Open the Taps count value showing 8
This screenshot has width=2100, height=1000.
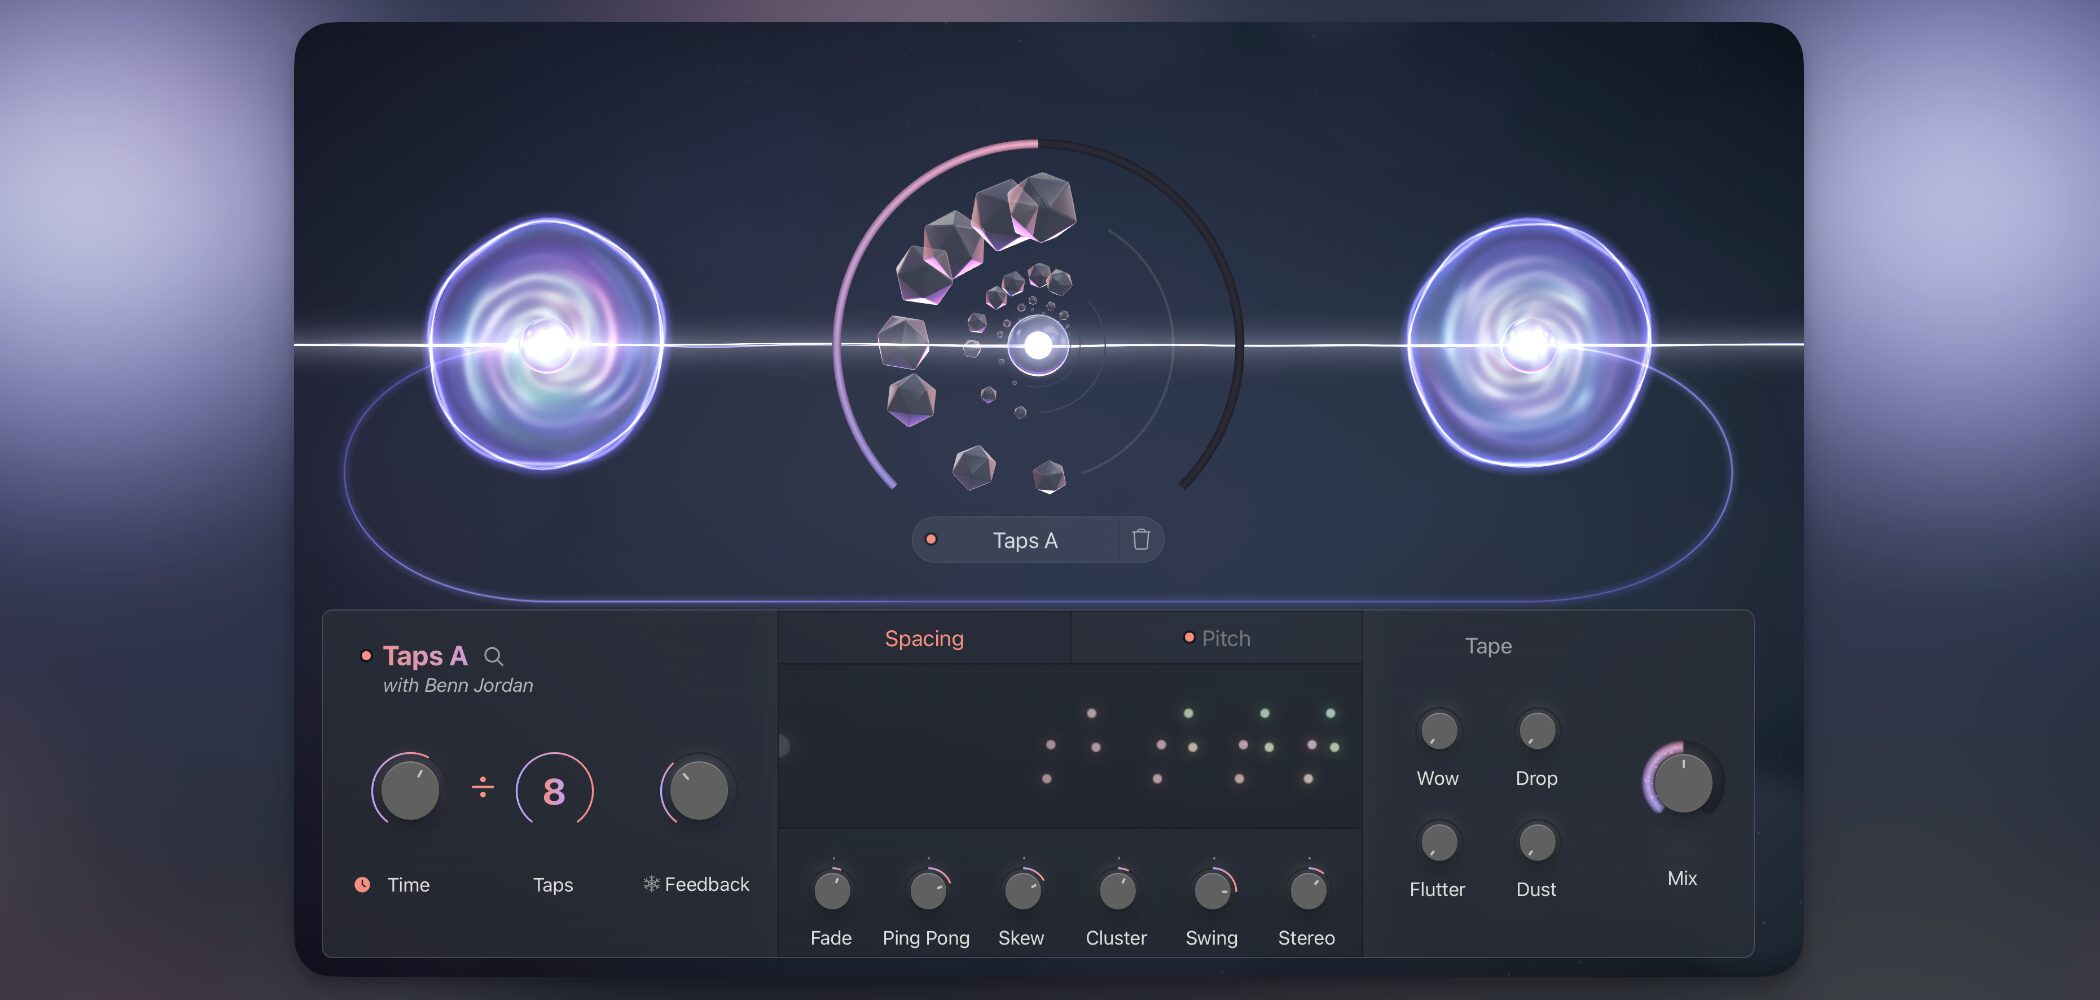pos(554,791)
